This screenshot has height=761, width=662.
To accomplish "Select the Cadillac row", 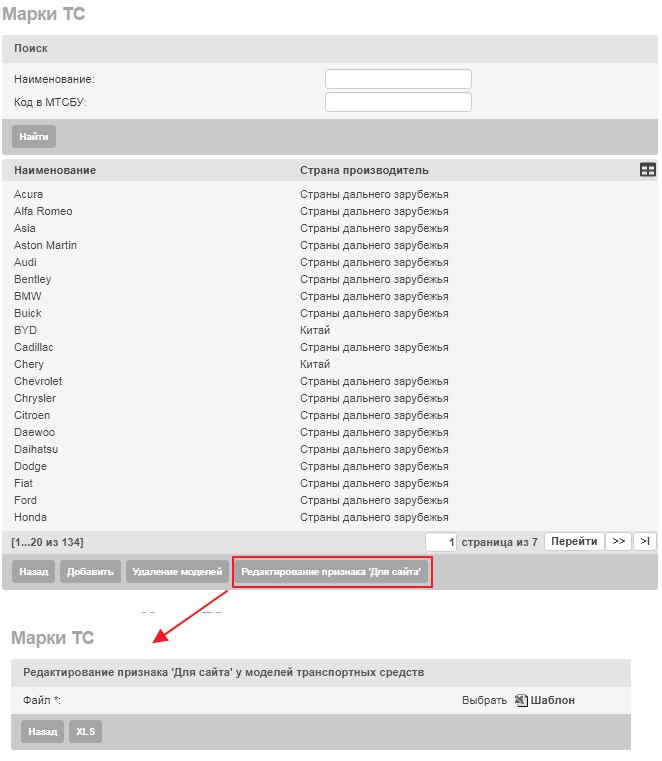I will (x=330, y=347).
